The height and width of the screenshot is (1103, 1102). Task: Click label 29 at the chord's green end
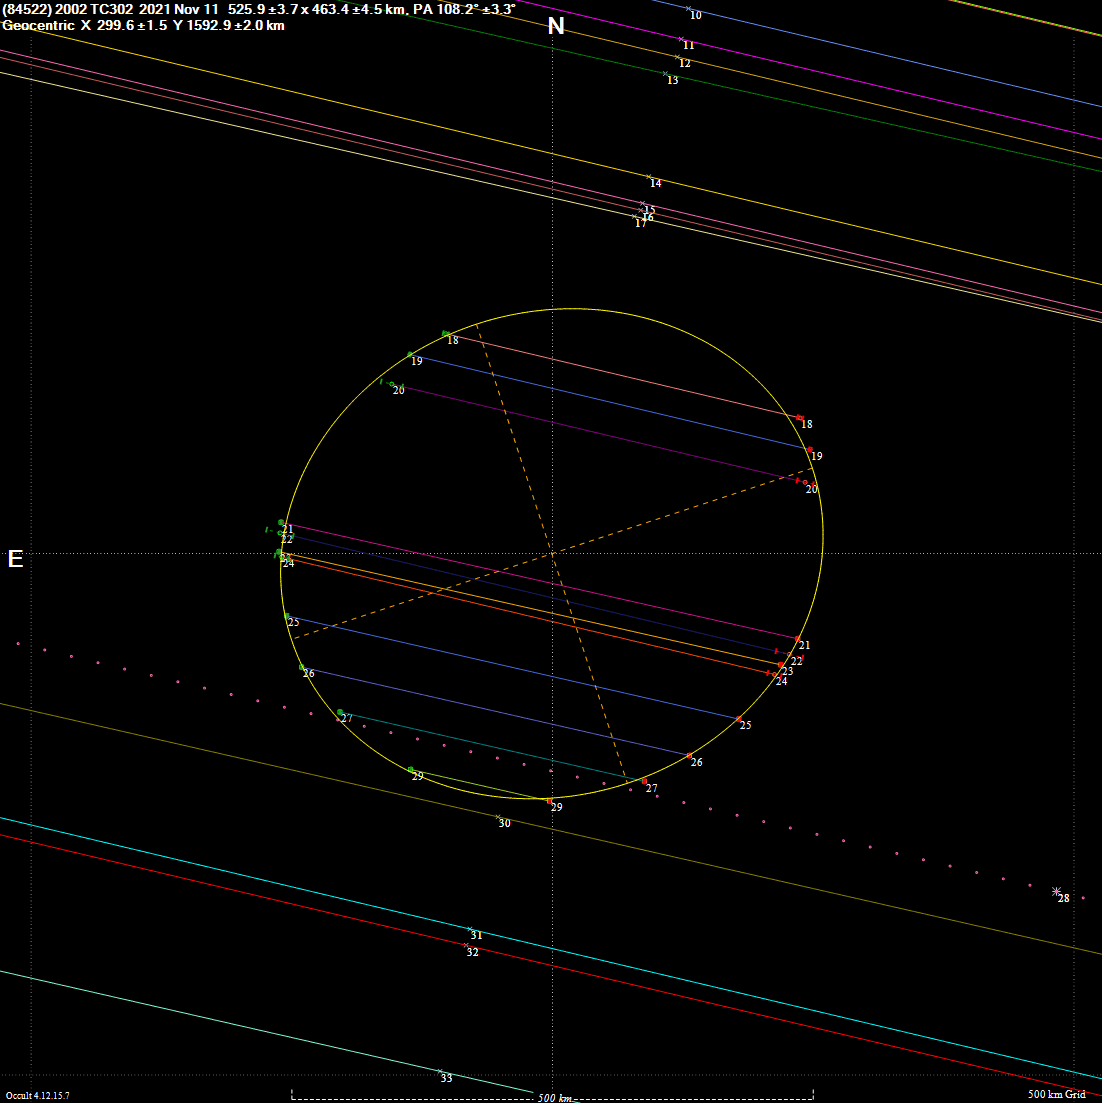[x=418, y=777]
